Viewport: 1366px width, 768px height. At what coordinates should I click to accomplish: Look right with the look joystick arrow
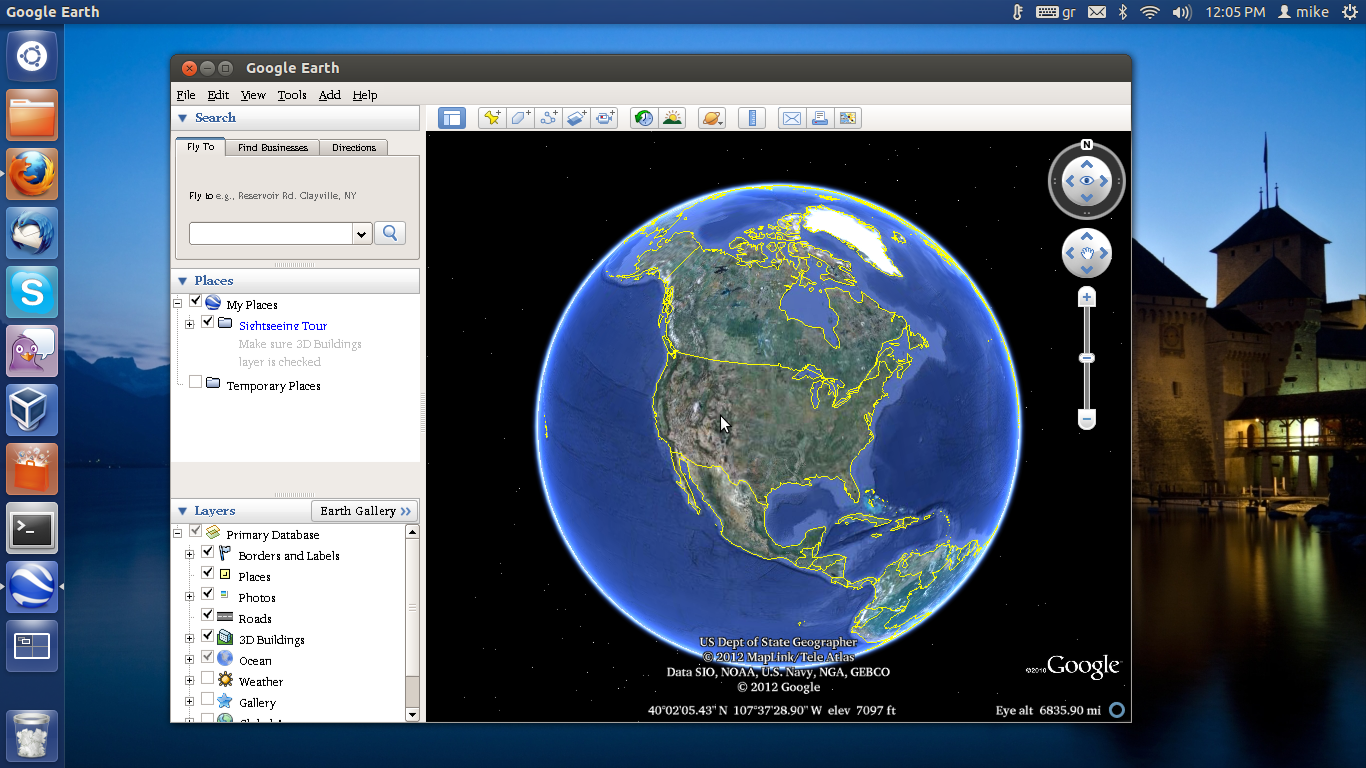click(x=1105, y=181)
